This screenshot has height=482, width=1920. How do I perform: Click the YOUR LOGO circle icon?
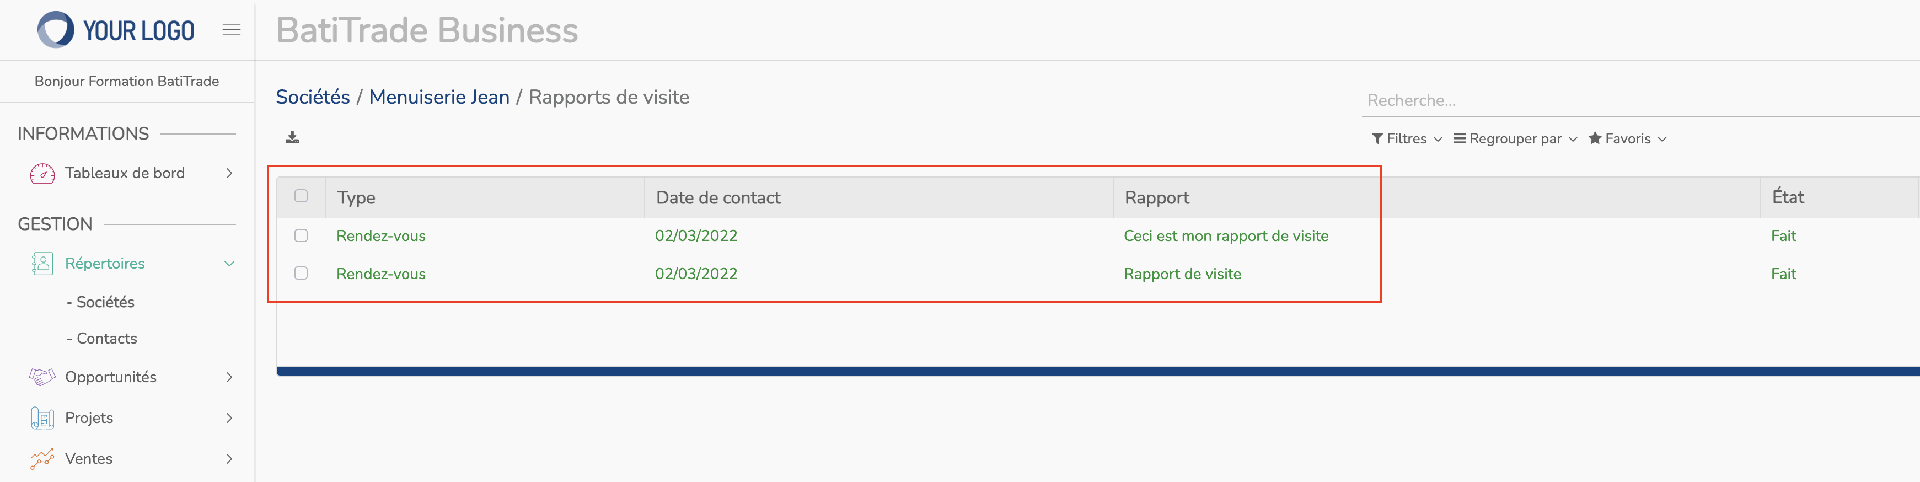point(55,30)
